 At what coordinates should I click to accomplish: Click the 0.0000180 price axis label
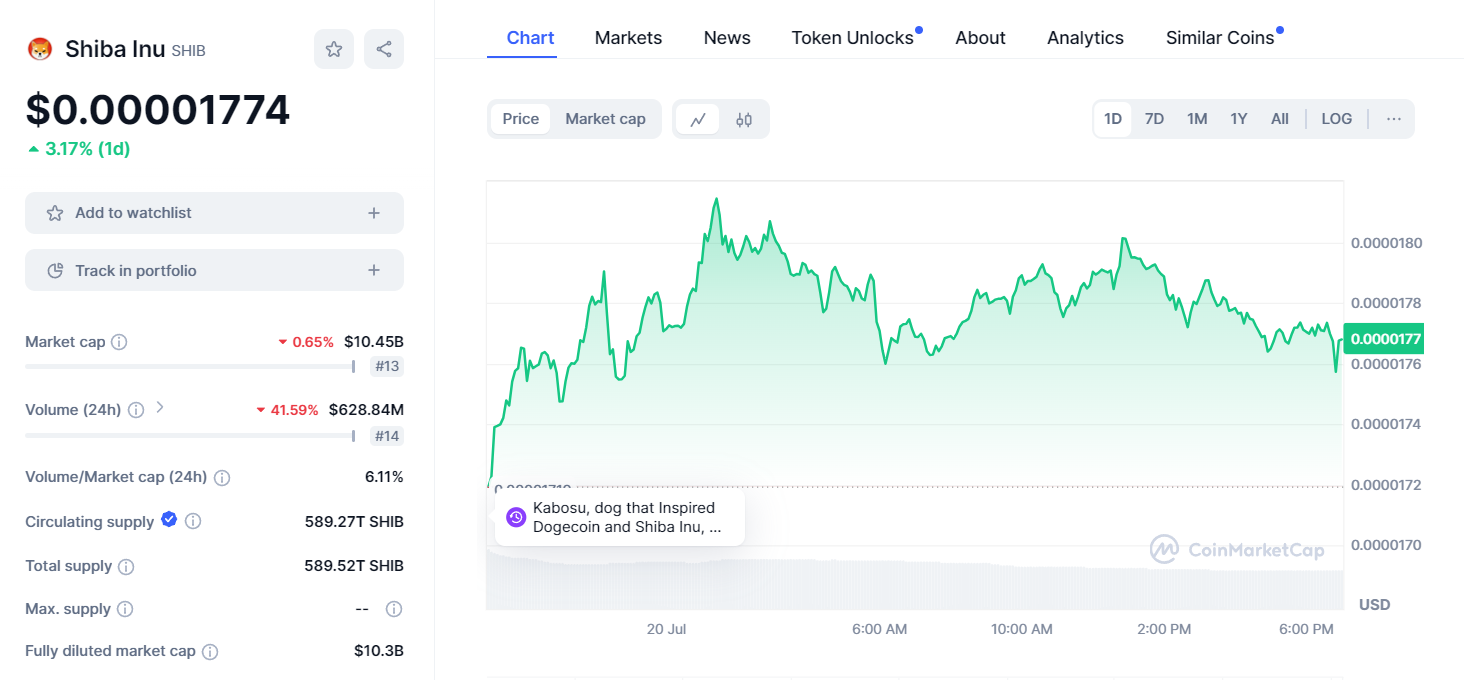point(1386,243)
